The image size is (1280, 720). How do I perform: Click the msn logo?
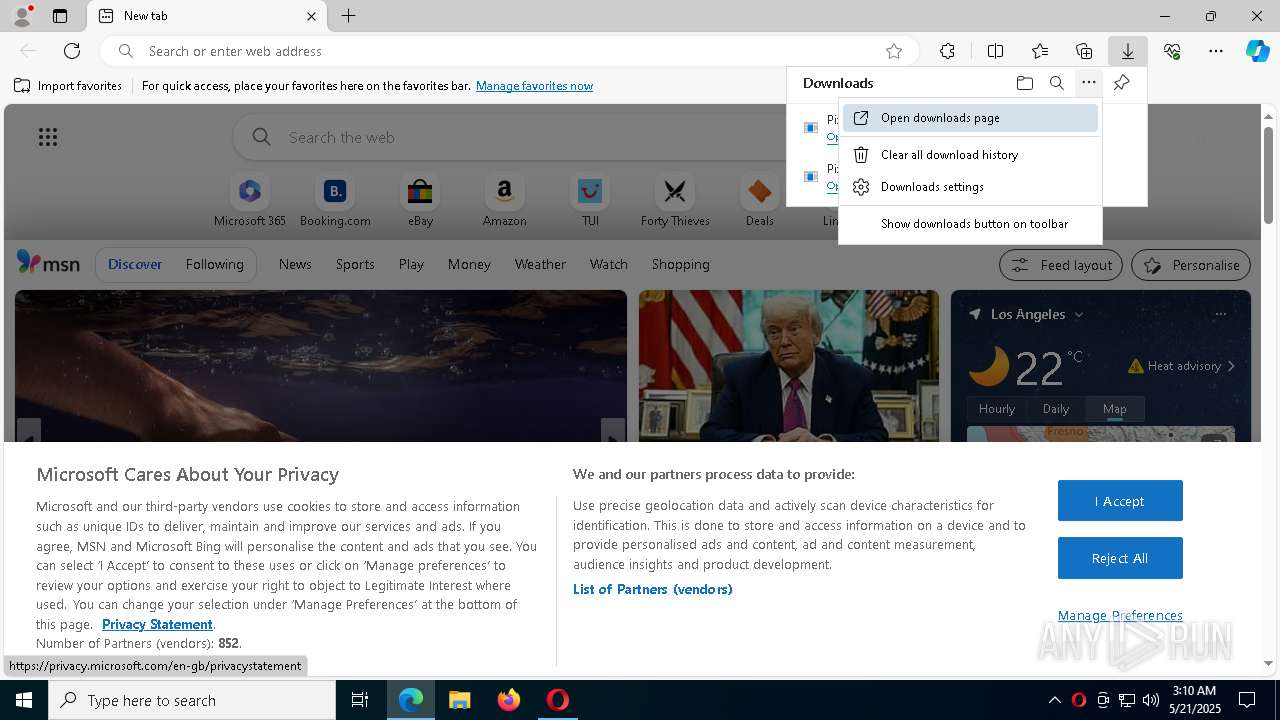point(48,263)
